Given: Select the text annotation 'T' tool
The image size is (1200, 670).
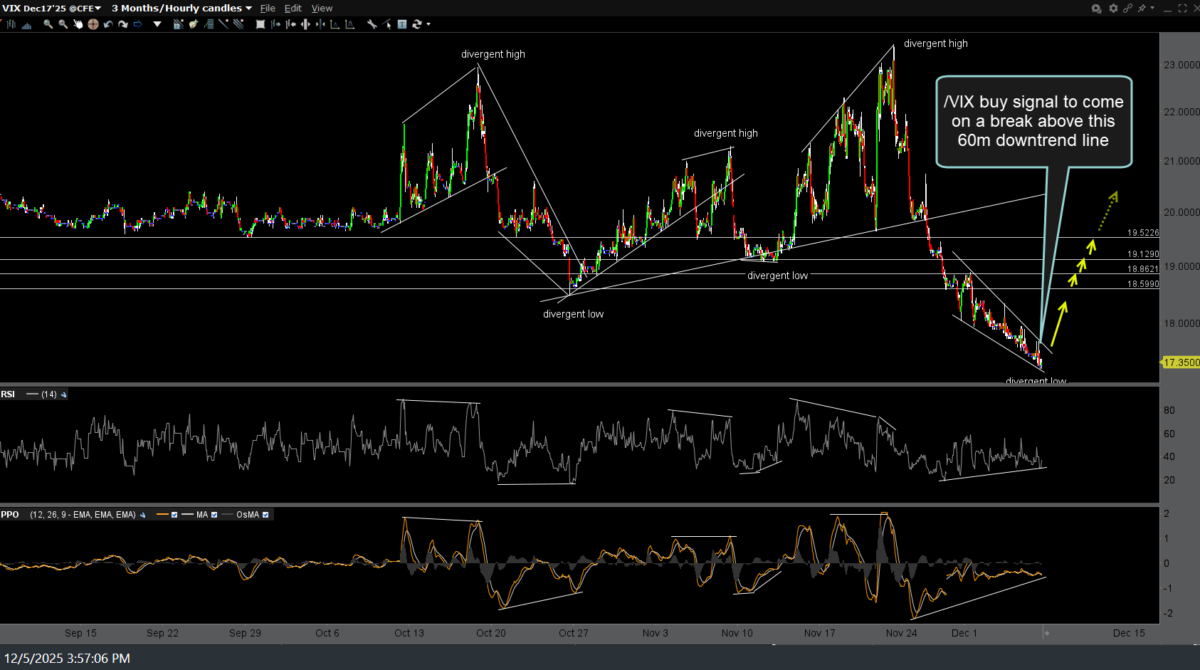Looking at the screenshot, I should [x=401, y=24].
